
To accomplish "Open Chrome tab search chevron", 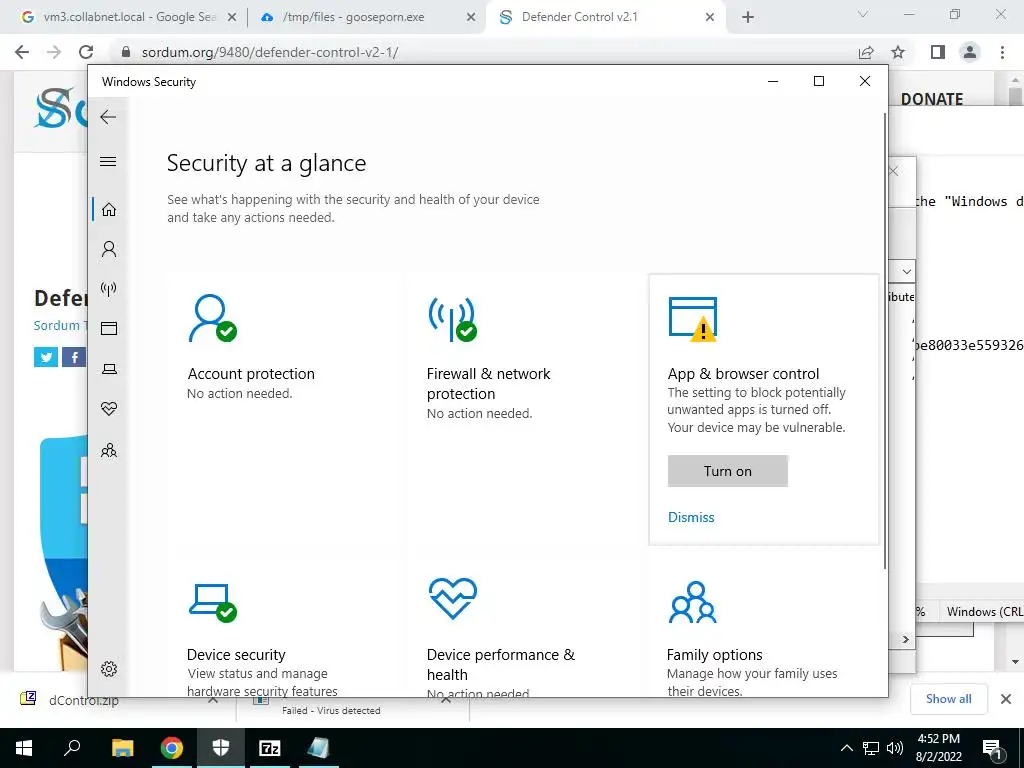I will tap(863, 14).
